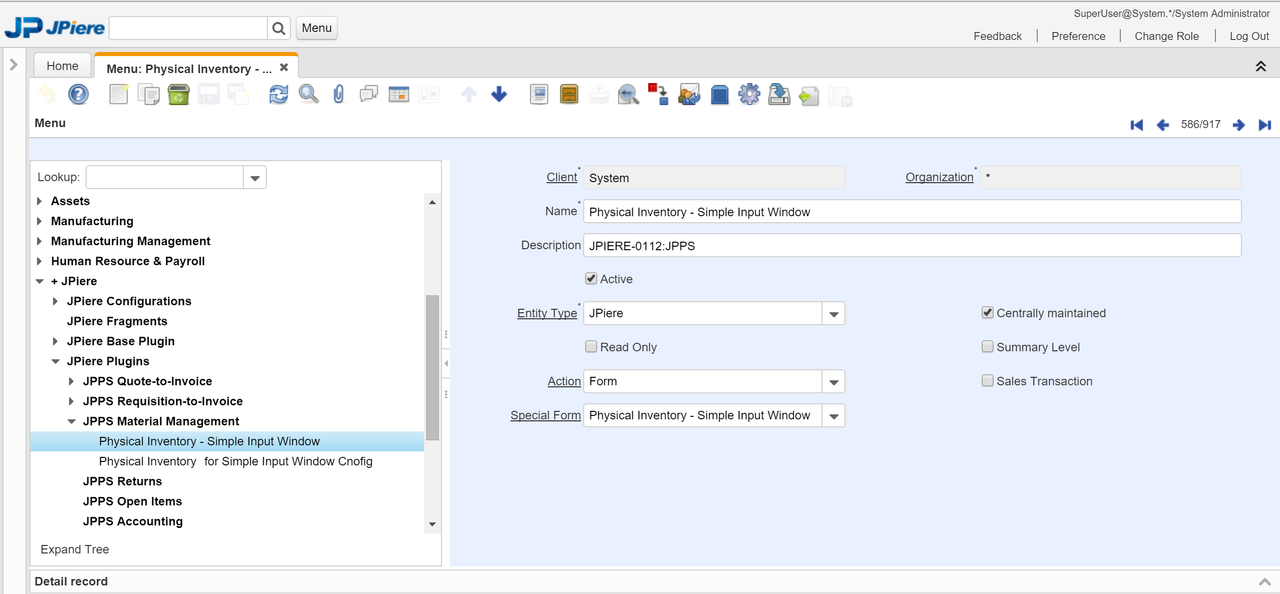Image resolution: width=1280 pixels, height=594 pixels.
Task: Uncheck the Centrally maintained checkbox
Action: click(x=988, y=313)
